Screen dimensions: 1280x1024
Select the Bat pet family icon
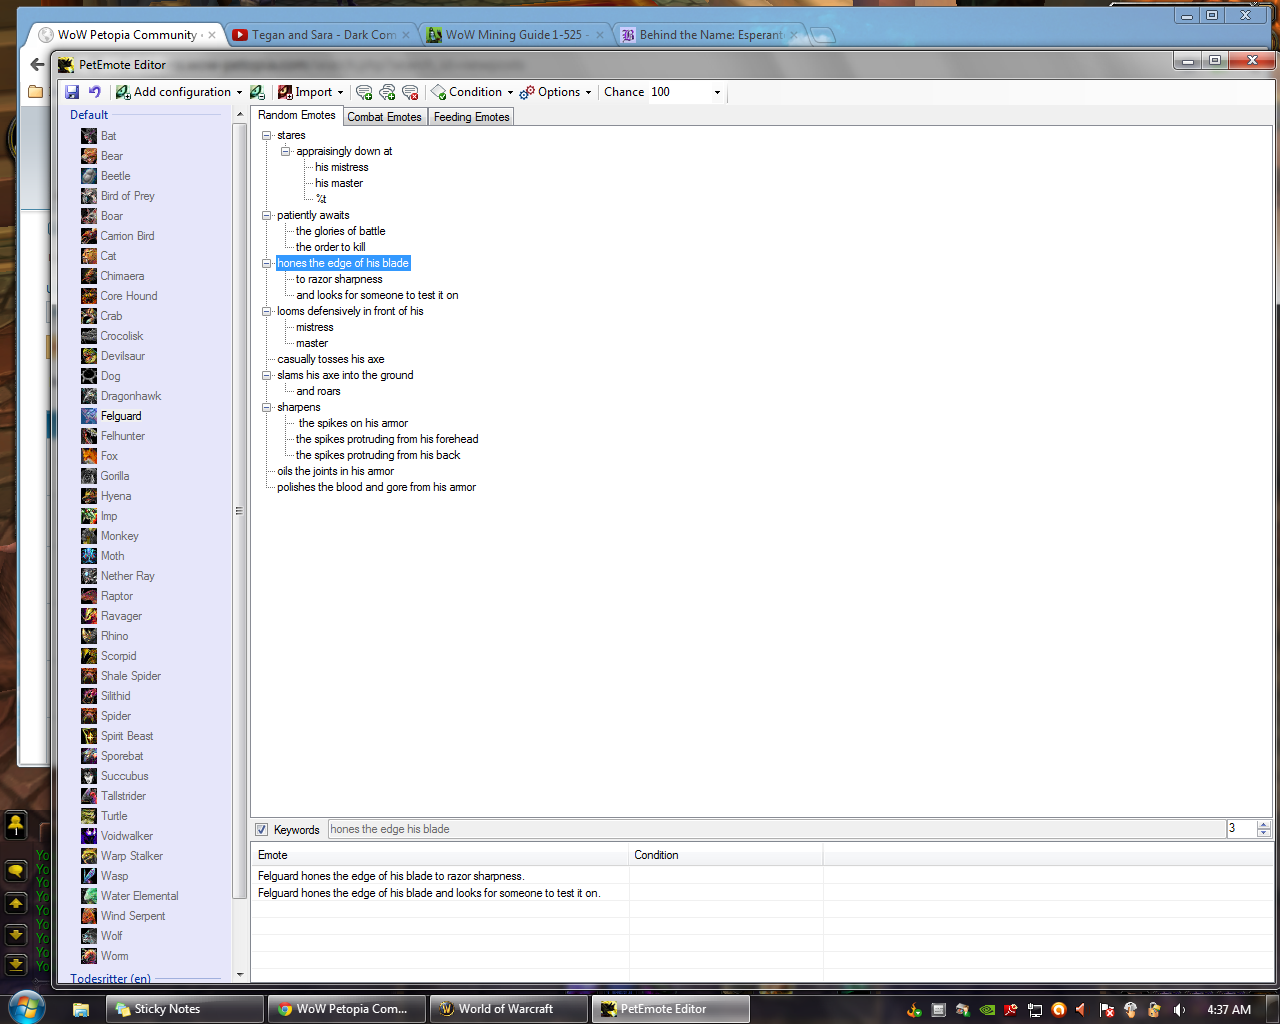(89, 136)
